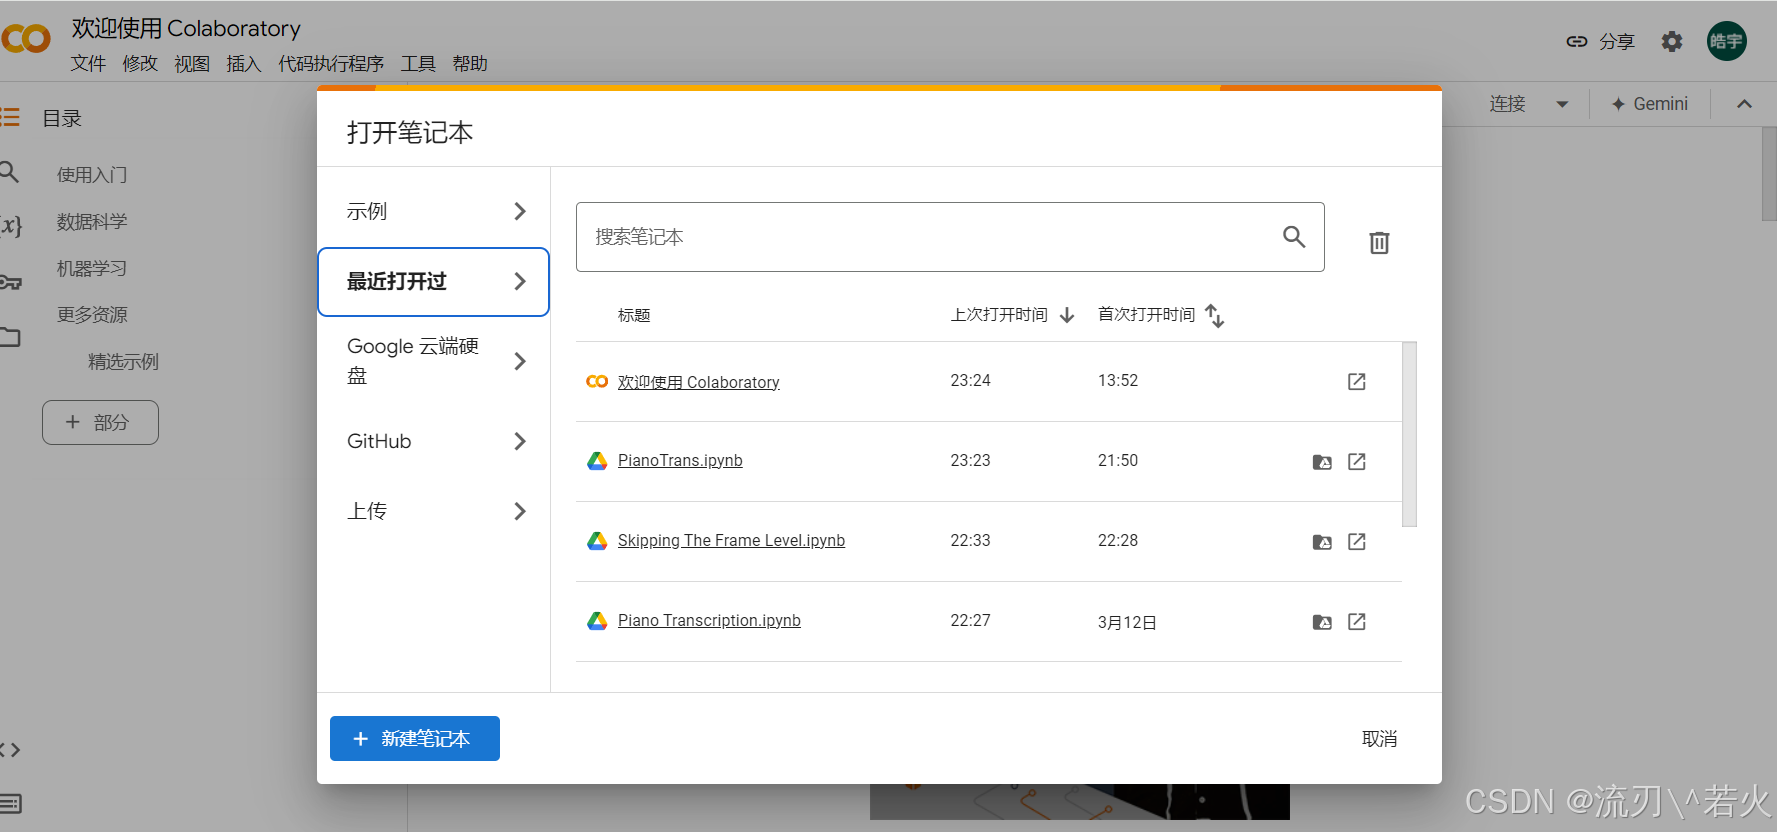The width and height of the screenshot is (1777, 832).
Task: Open settings gear icon
Action: 1672,41
